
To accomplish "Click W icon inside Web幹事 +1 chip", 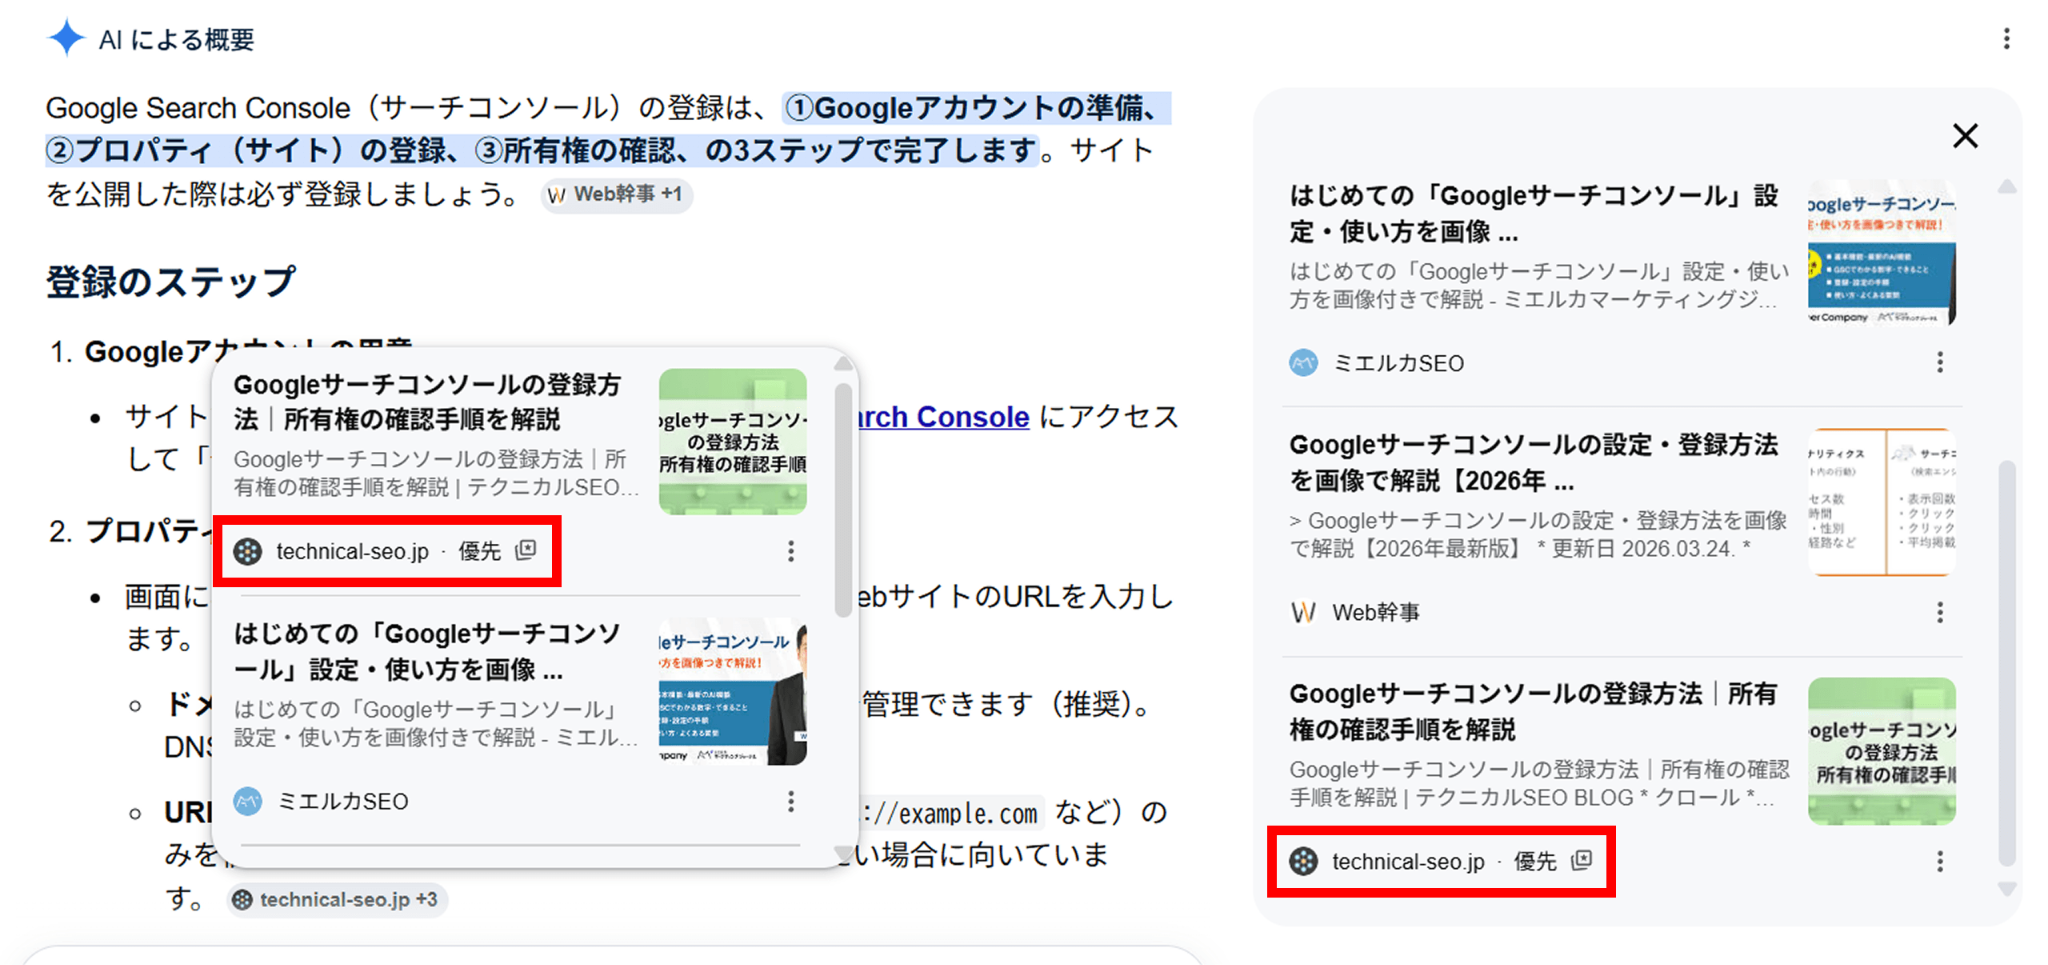I will pyautogui.click(x=557, y=195).
